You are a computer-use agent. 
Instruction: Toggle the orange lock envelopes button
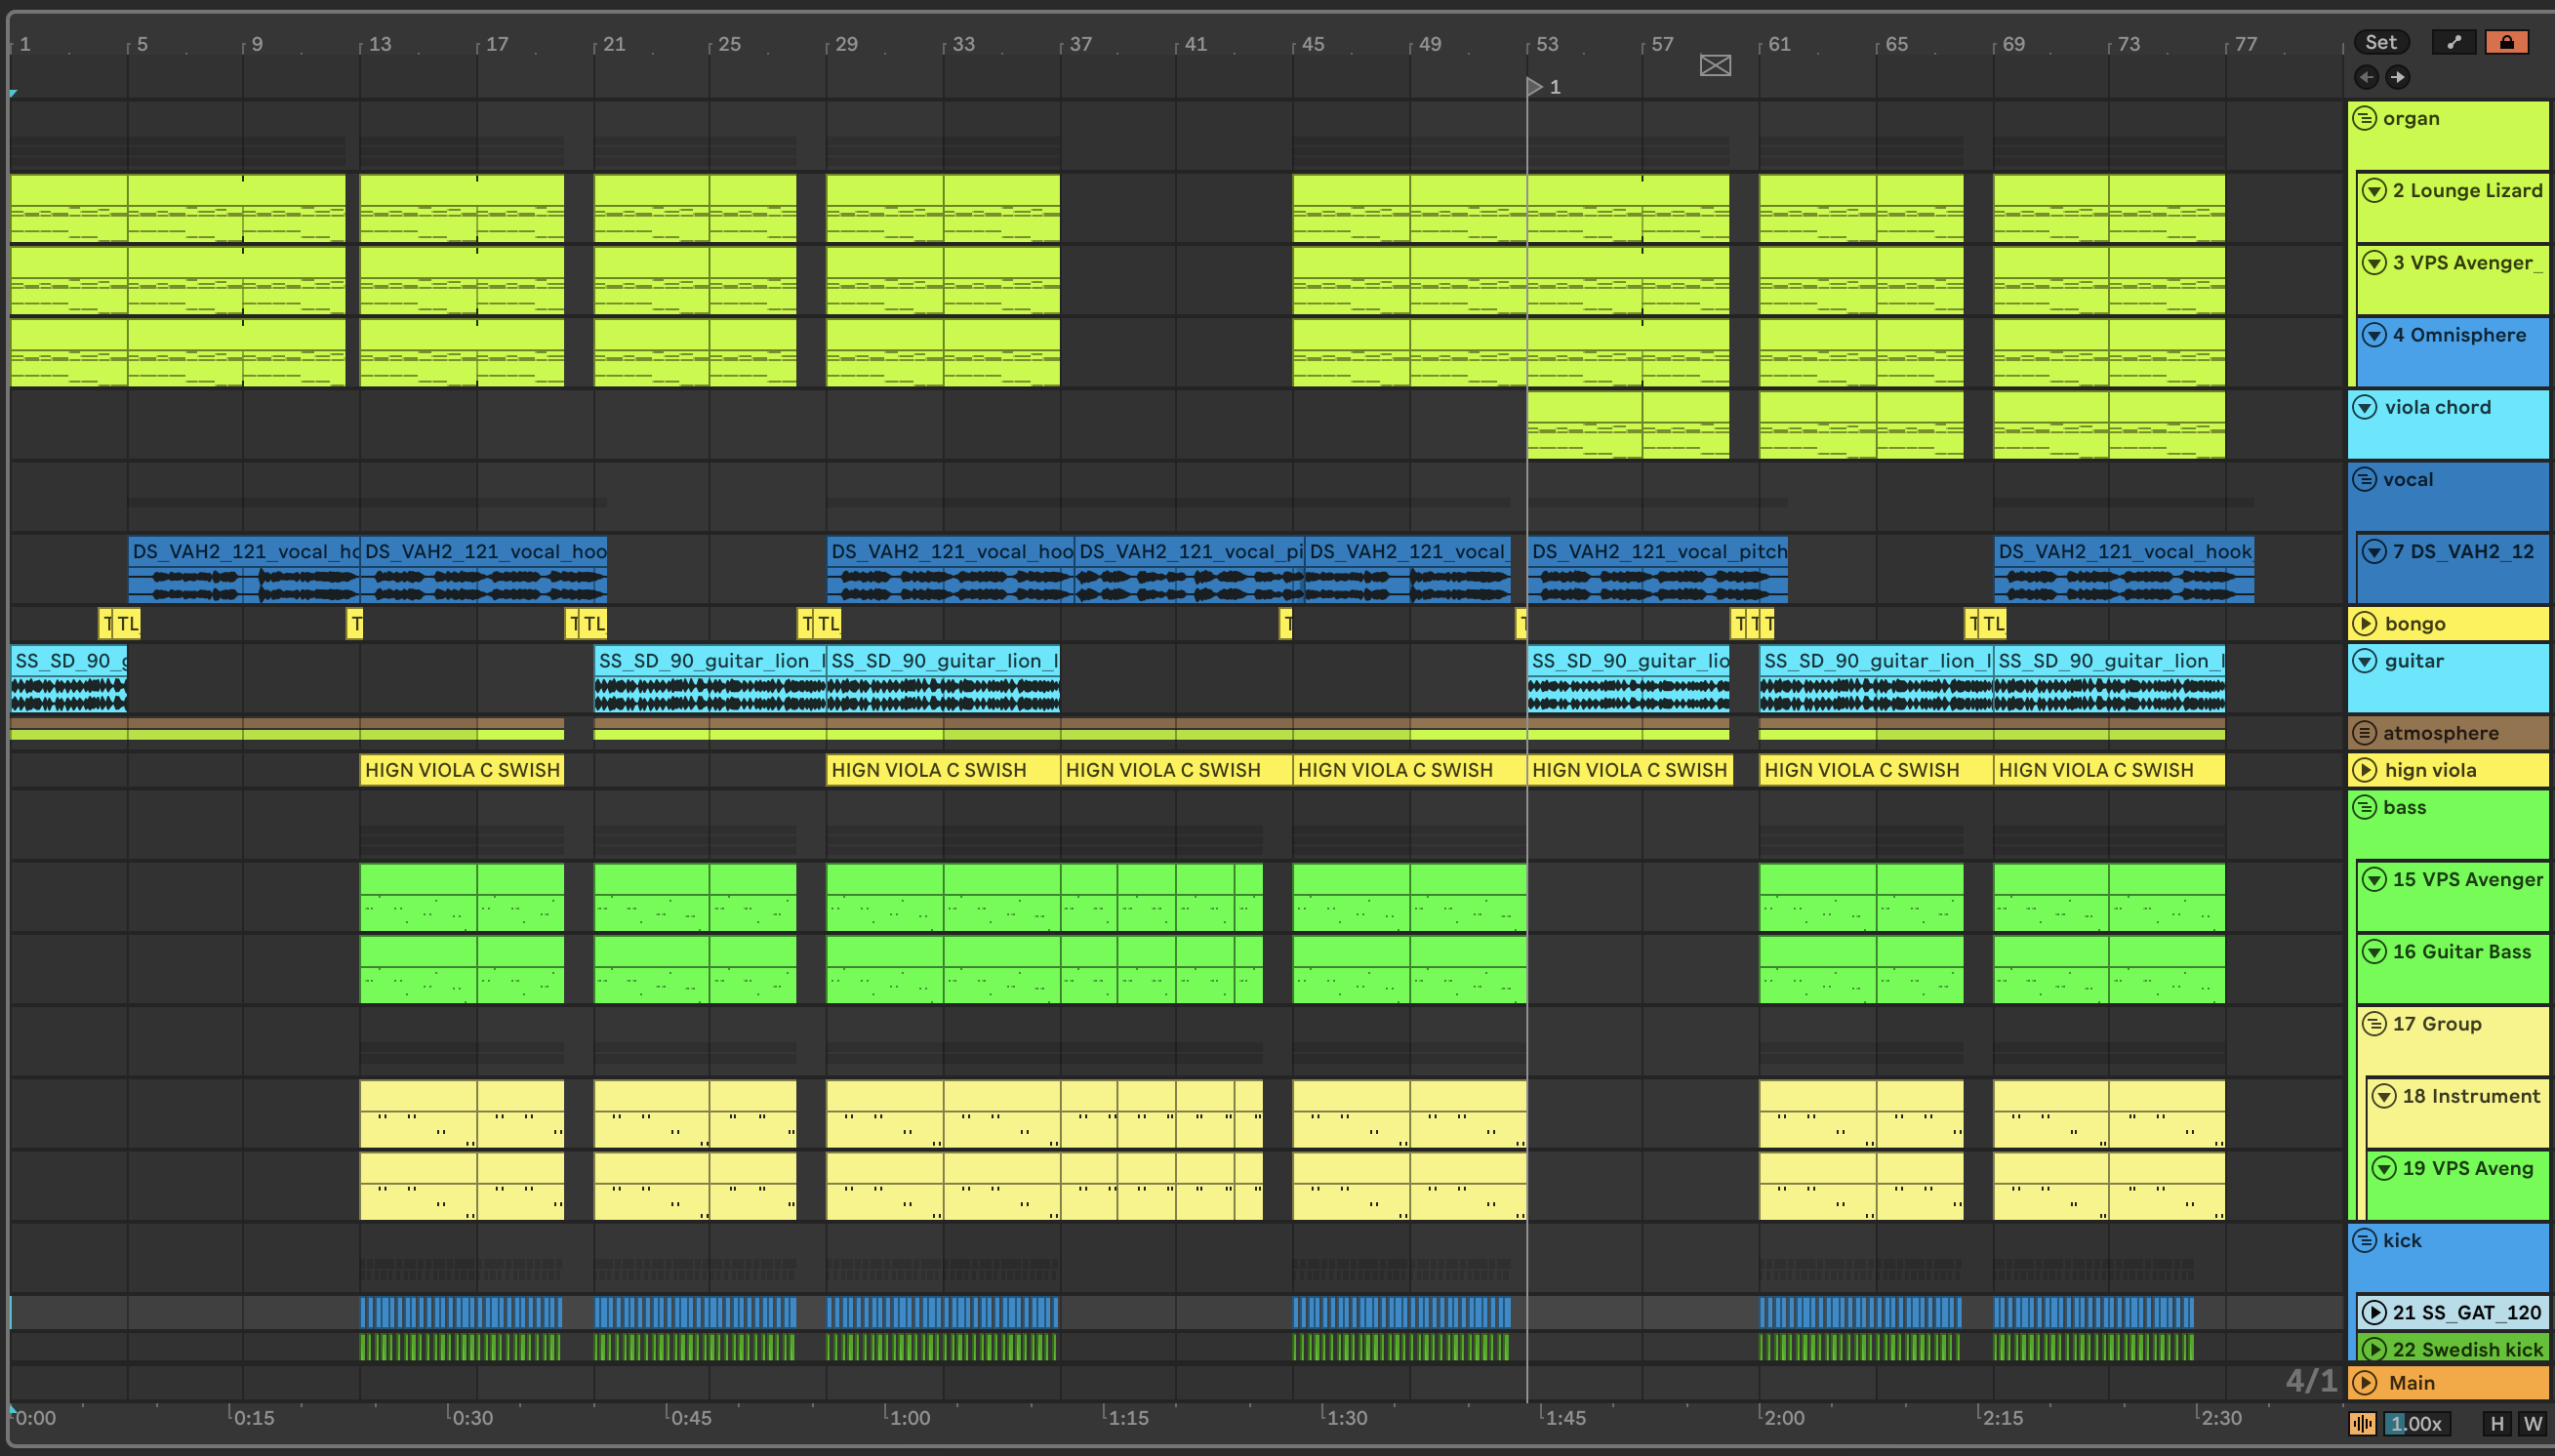[2506, 42]
